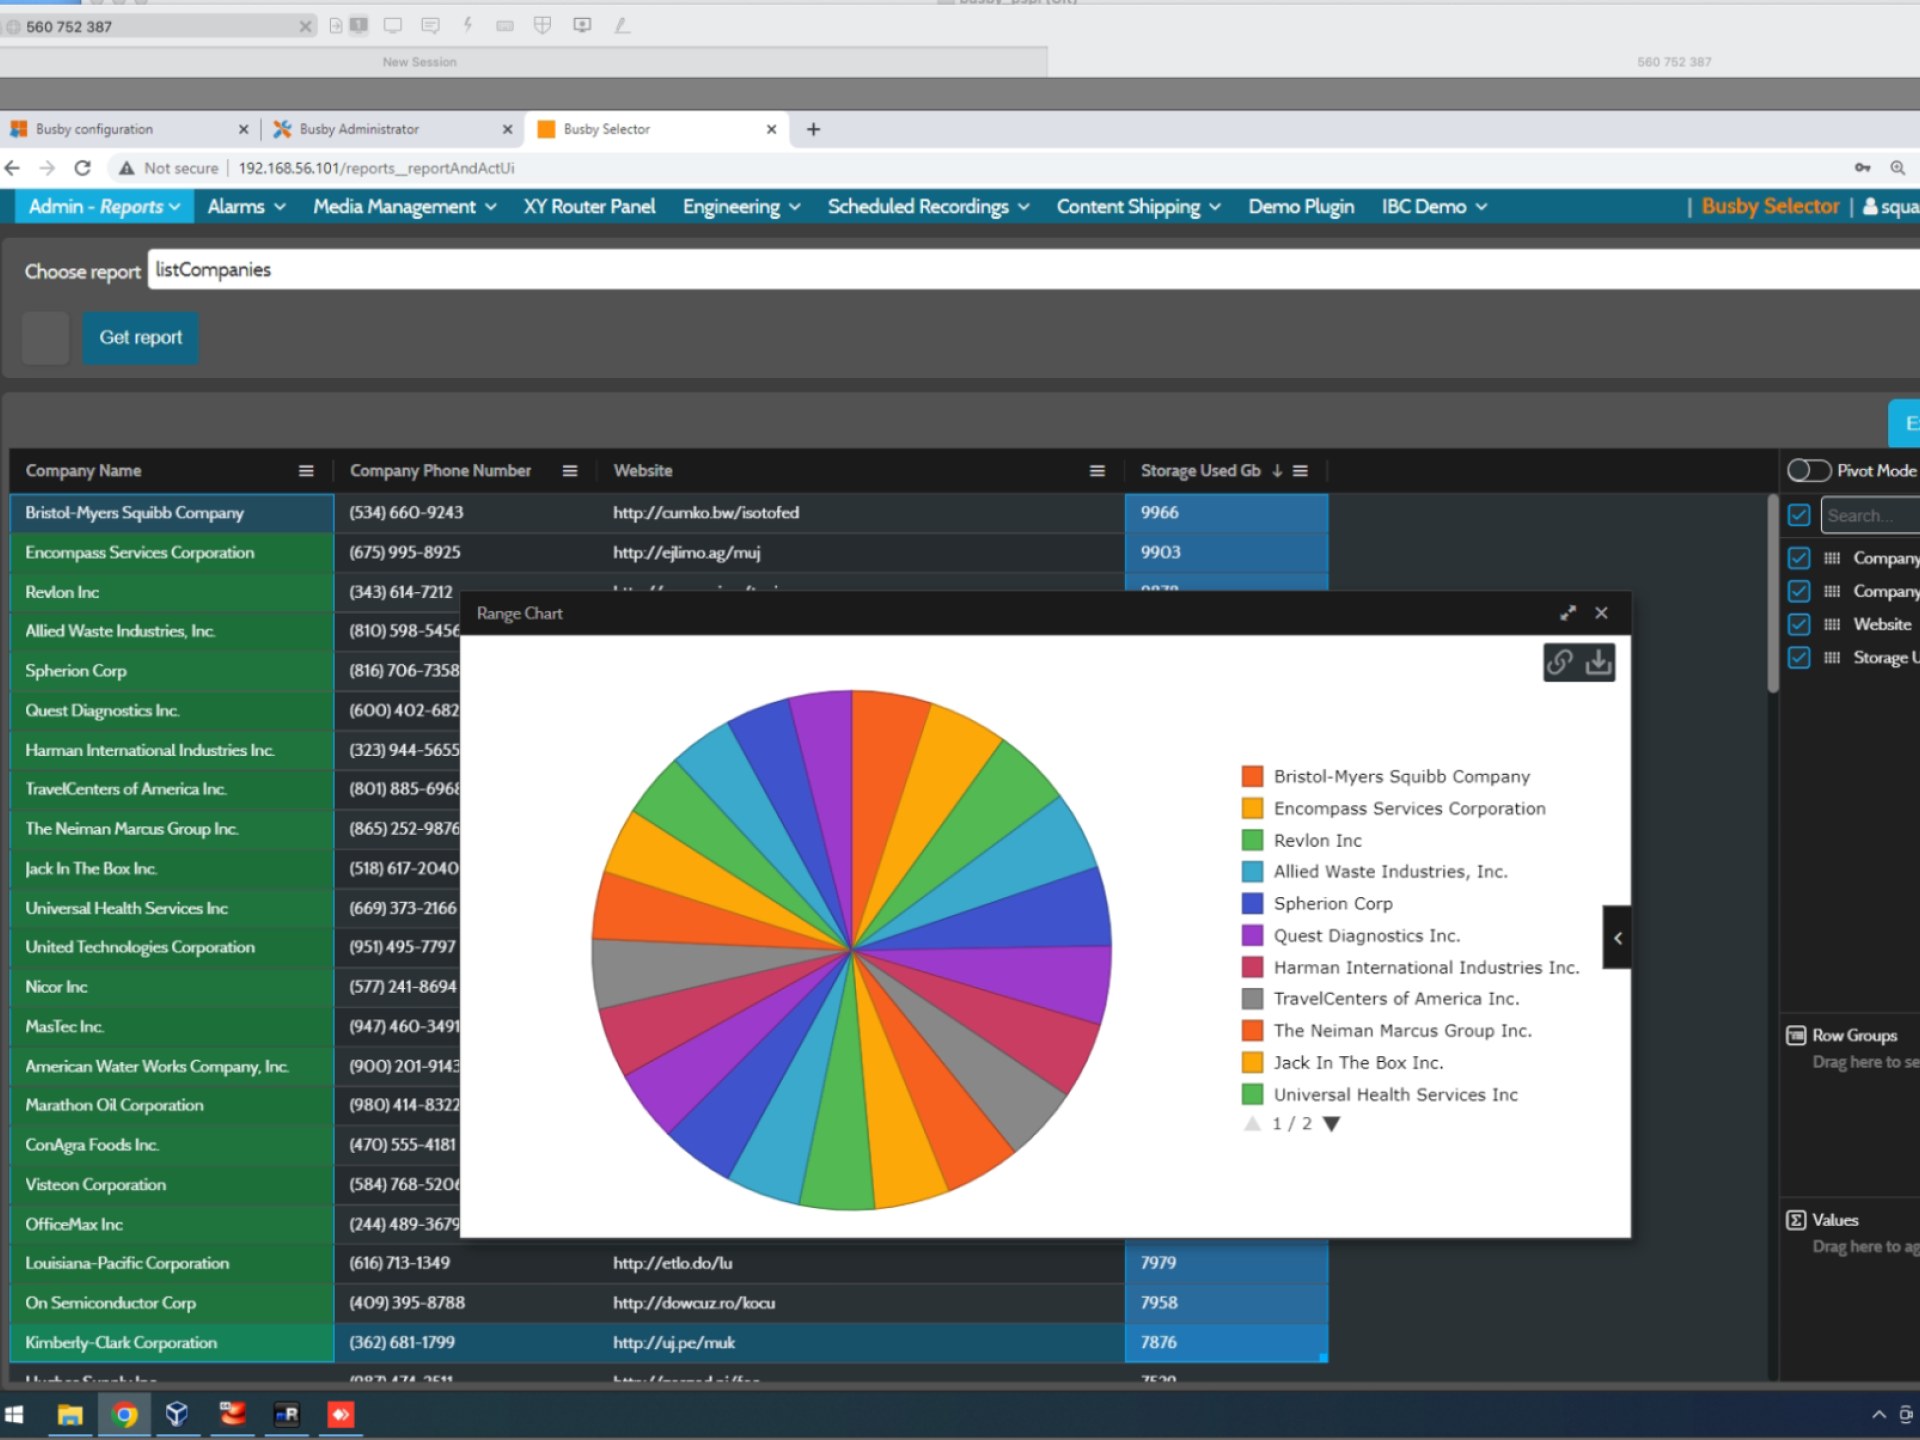
Task: Download the pie chart image
Action: (x=1599, y=662)
